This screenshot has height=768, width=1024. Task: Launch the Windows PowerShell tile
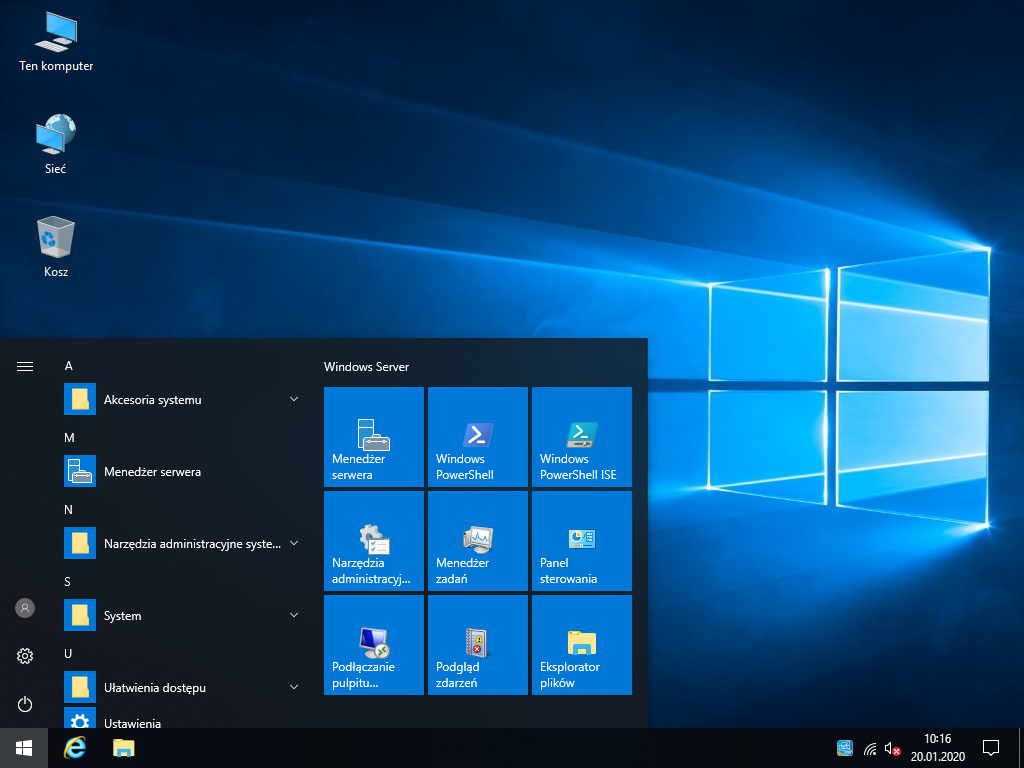pos(477,437)
